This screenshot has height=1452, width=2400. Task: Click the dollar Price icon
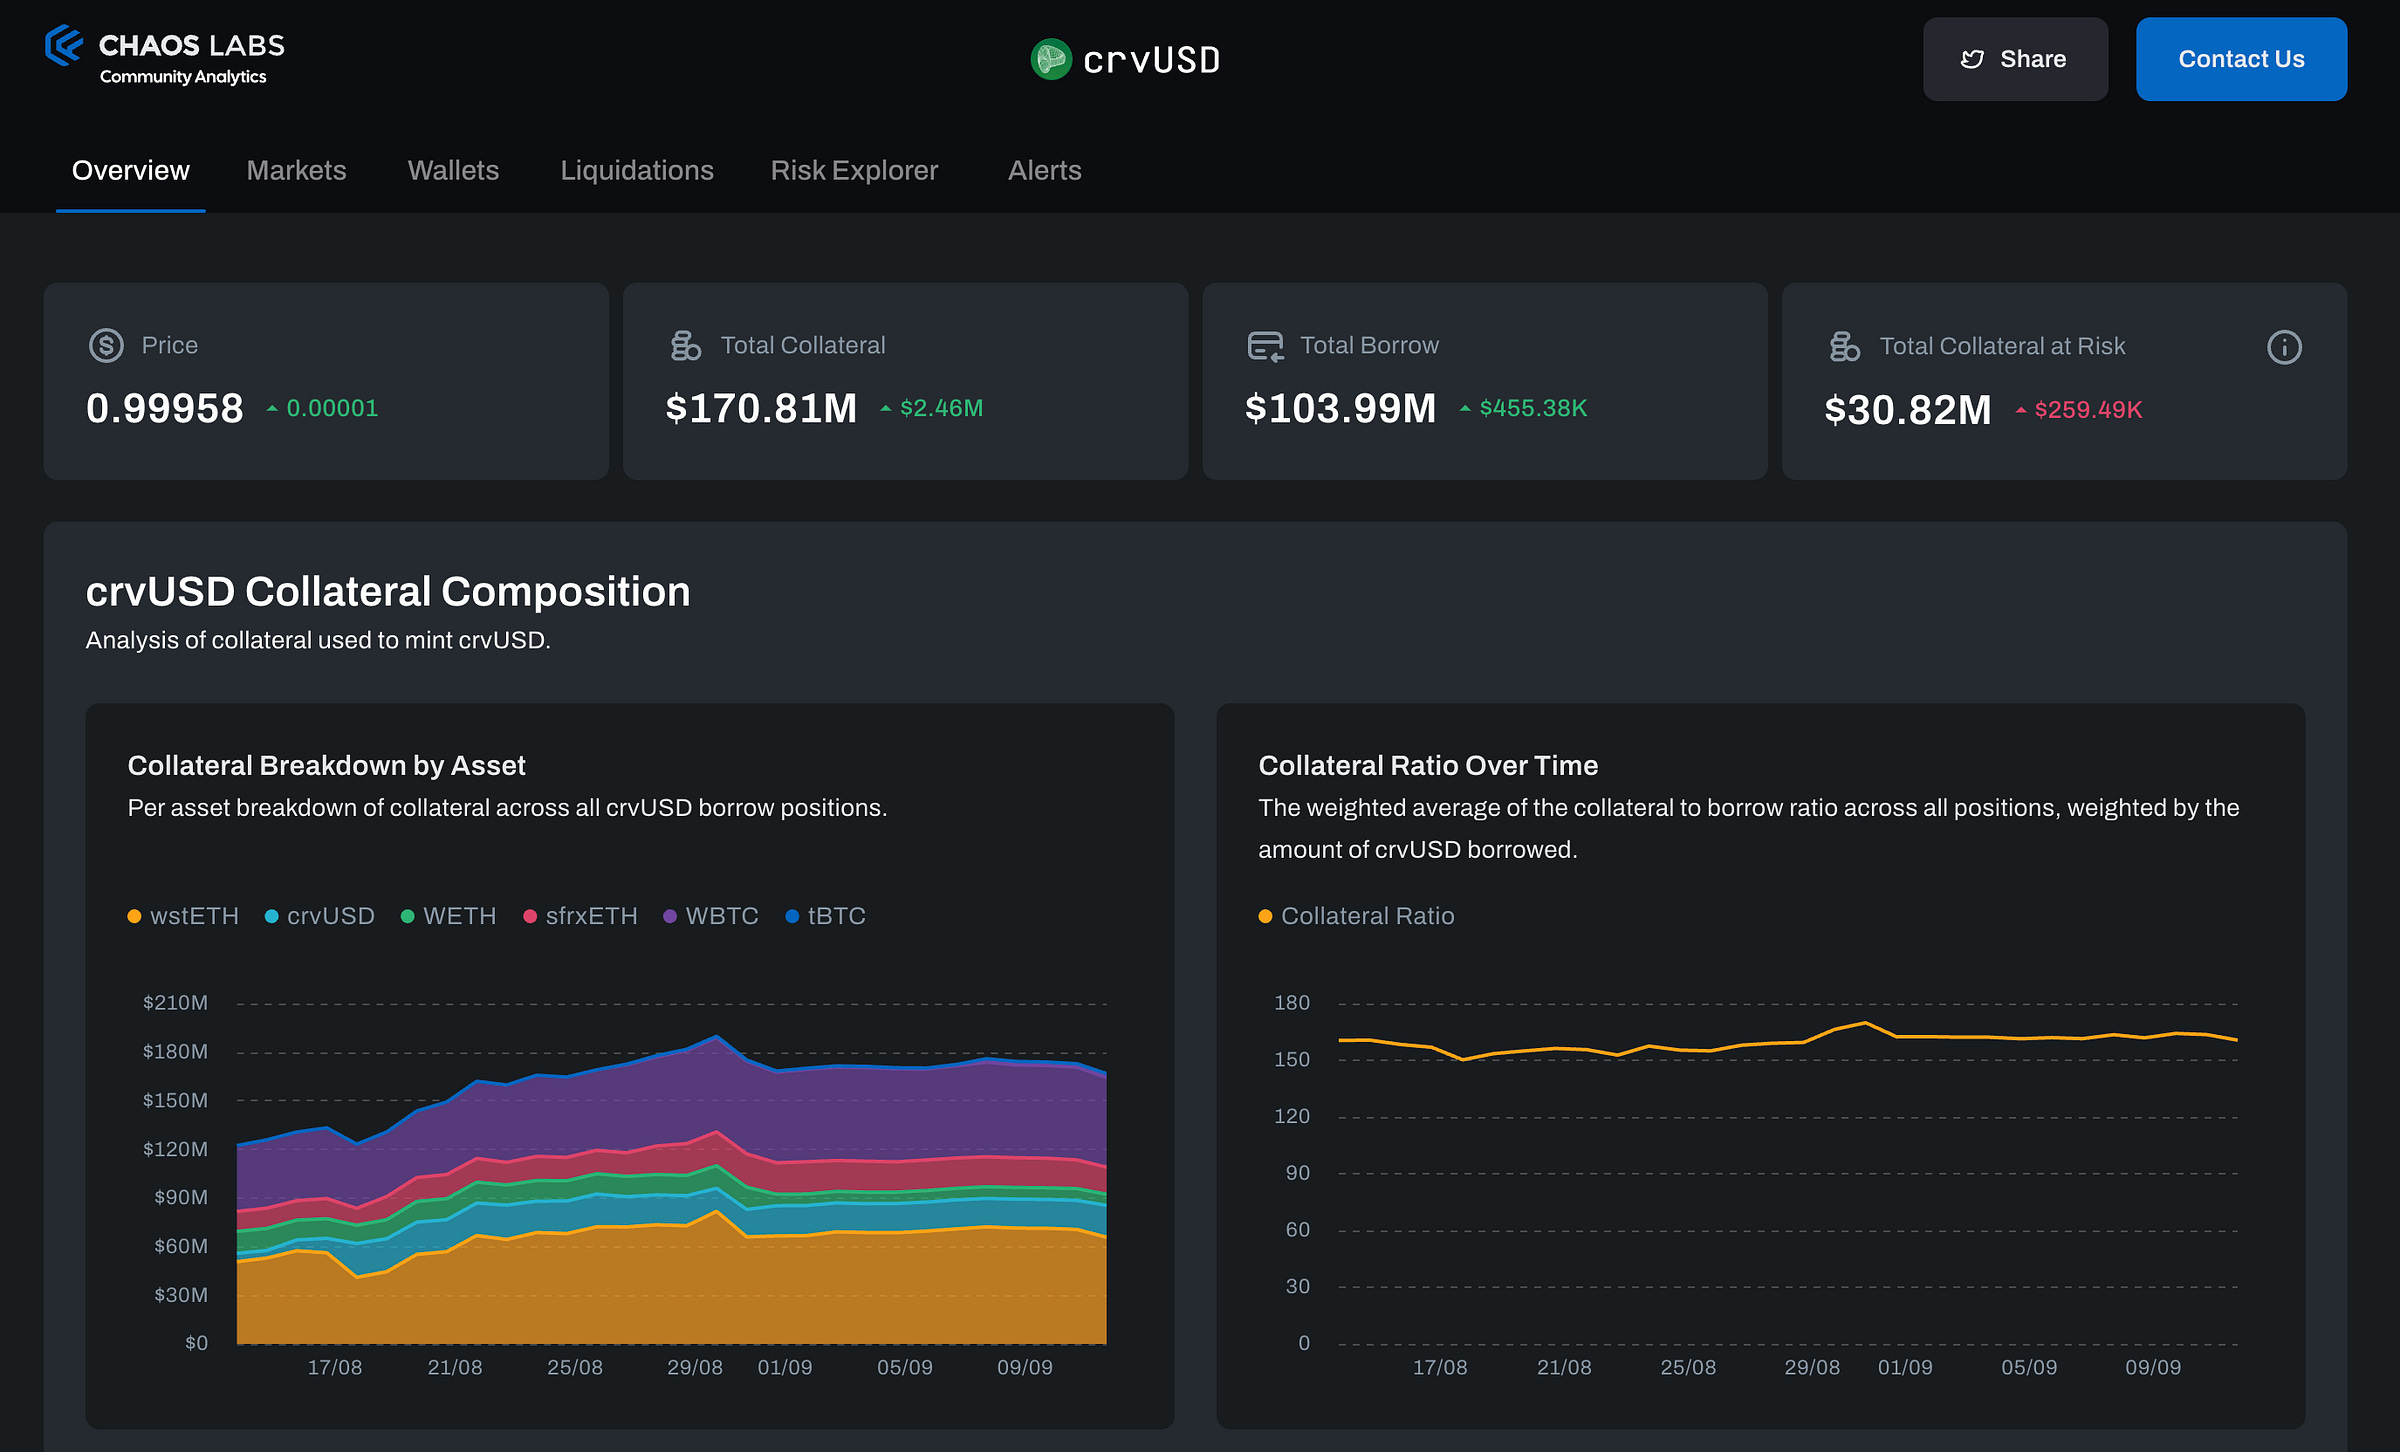(106, 345)
